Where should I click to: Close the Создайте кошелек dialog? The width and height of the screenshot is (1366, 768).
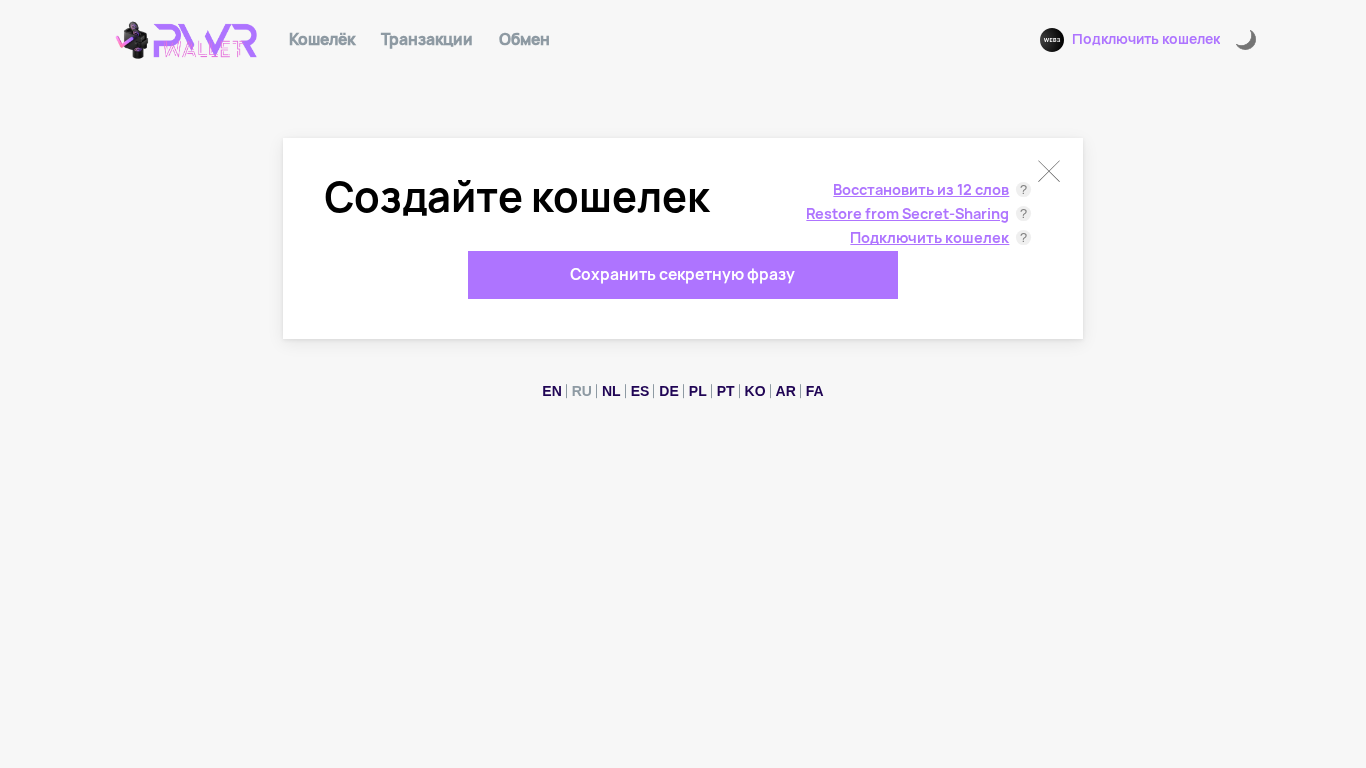pos(1049,172)
